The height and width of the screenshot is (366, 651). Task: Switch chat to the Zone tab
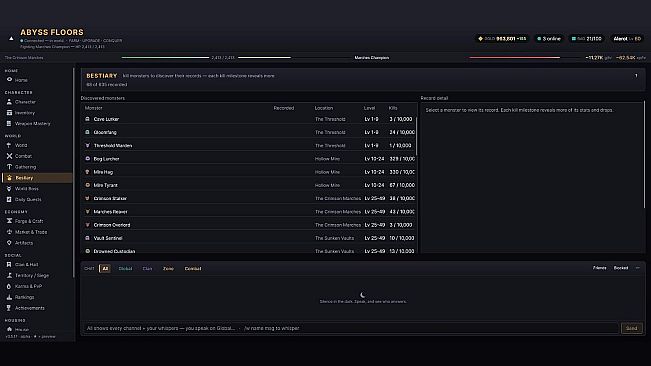point(168,268)
